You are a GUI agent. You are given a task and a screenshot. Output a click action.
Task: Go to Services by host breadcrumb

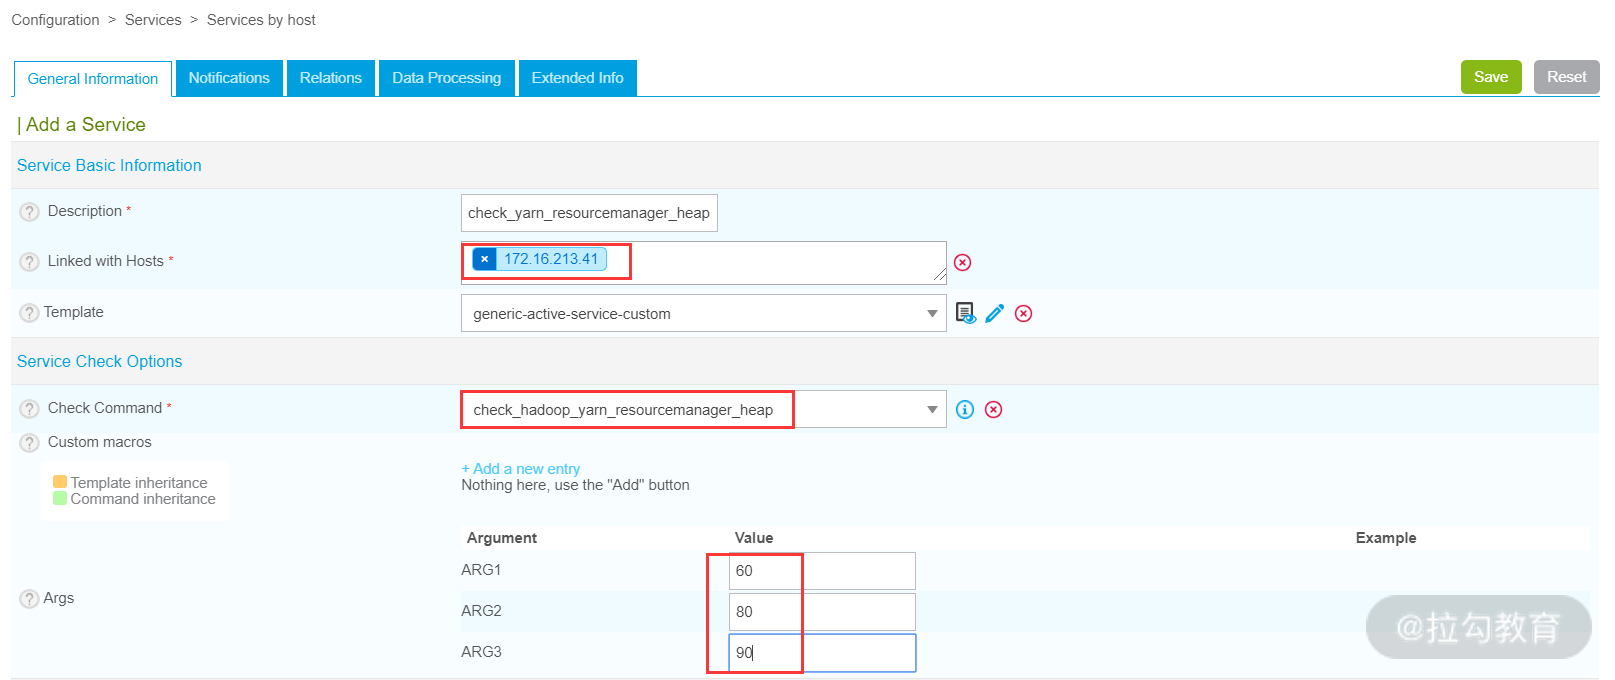point(261,20)
